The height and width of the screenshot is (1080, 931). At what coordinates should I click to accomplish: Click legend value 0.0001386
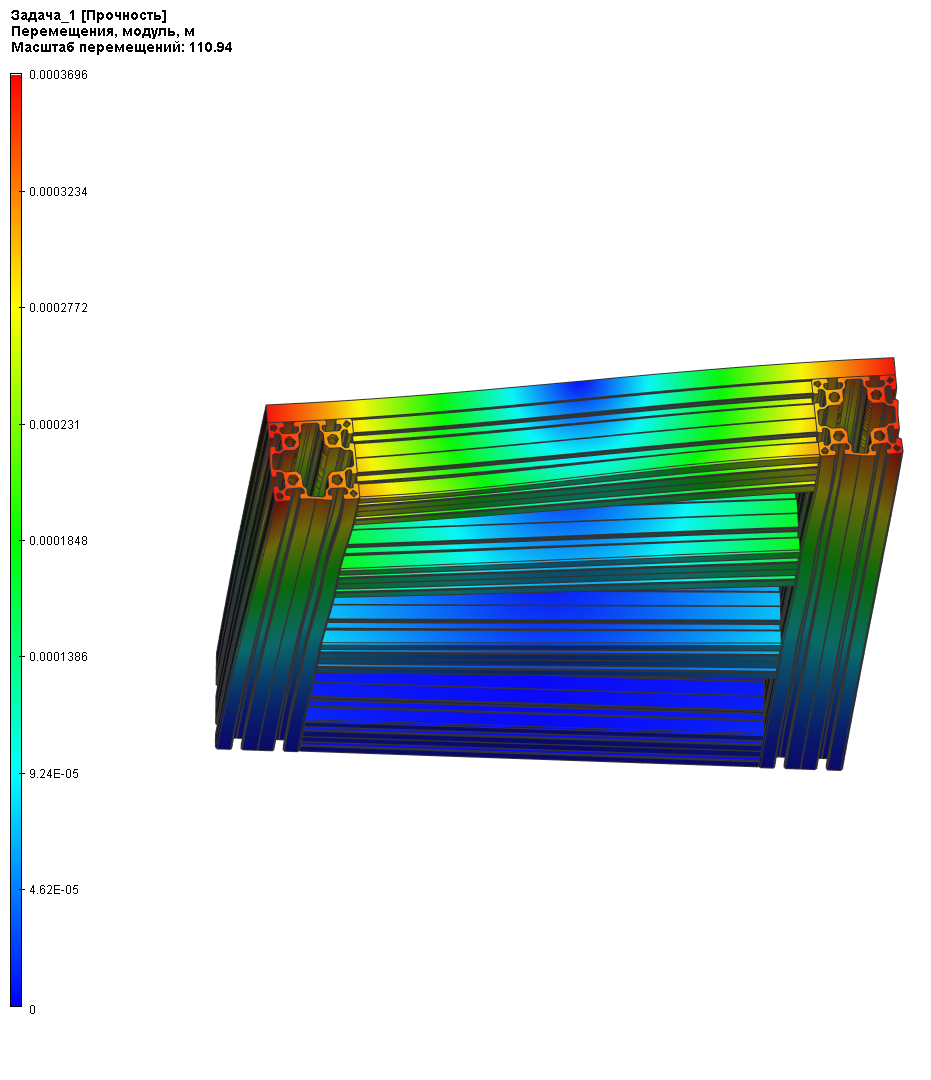pos(58,657)
